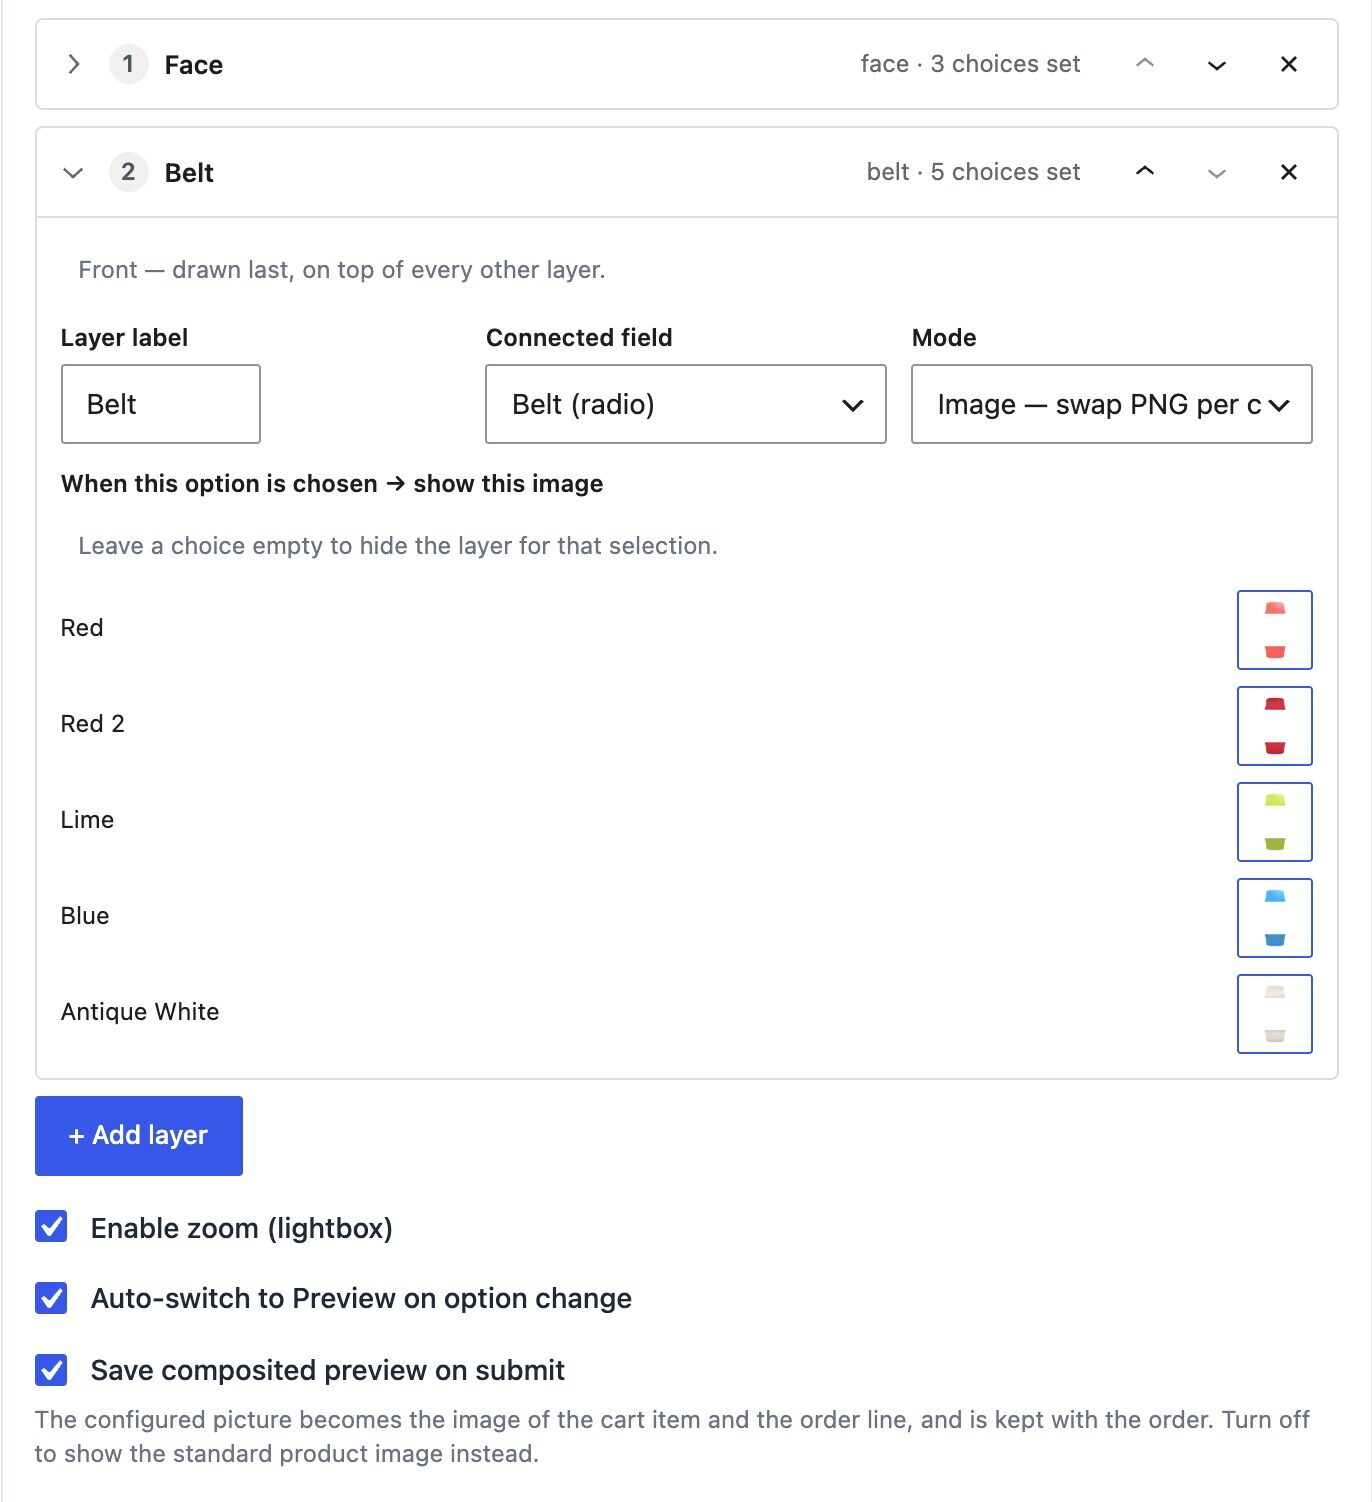Move the Belt layer down

[x=1217, y=172]
